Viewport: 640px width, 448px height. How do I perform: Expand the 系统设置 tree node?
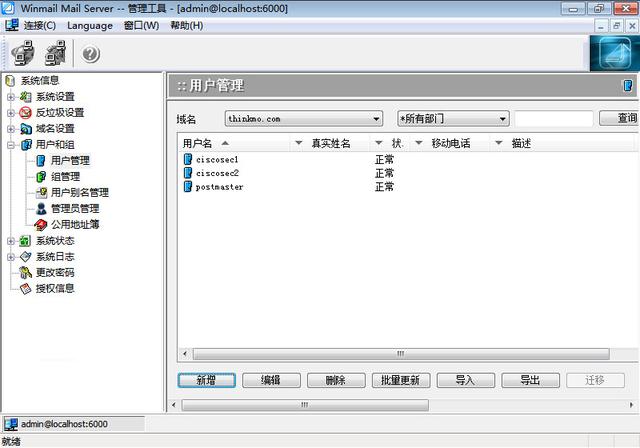pos(11,97)
